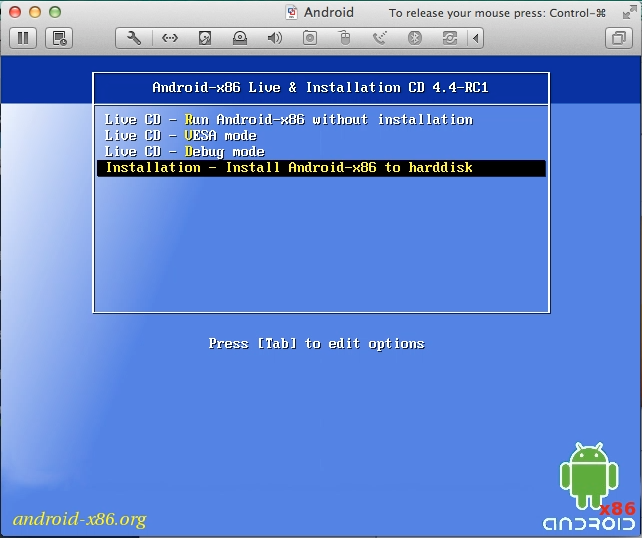Open virtual machine settings wrench
The image size is (642, 538).
pos(134,38)
